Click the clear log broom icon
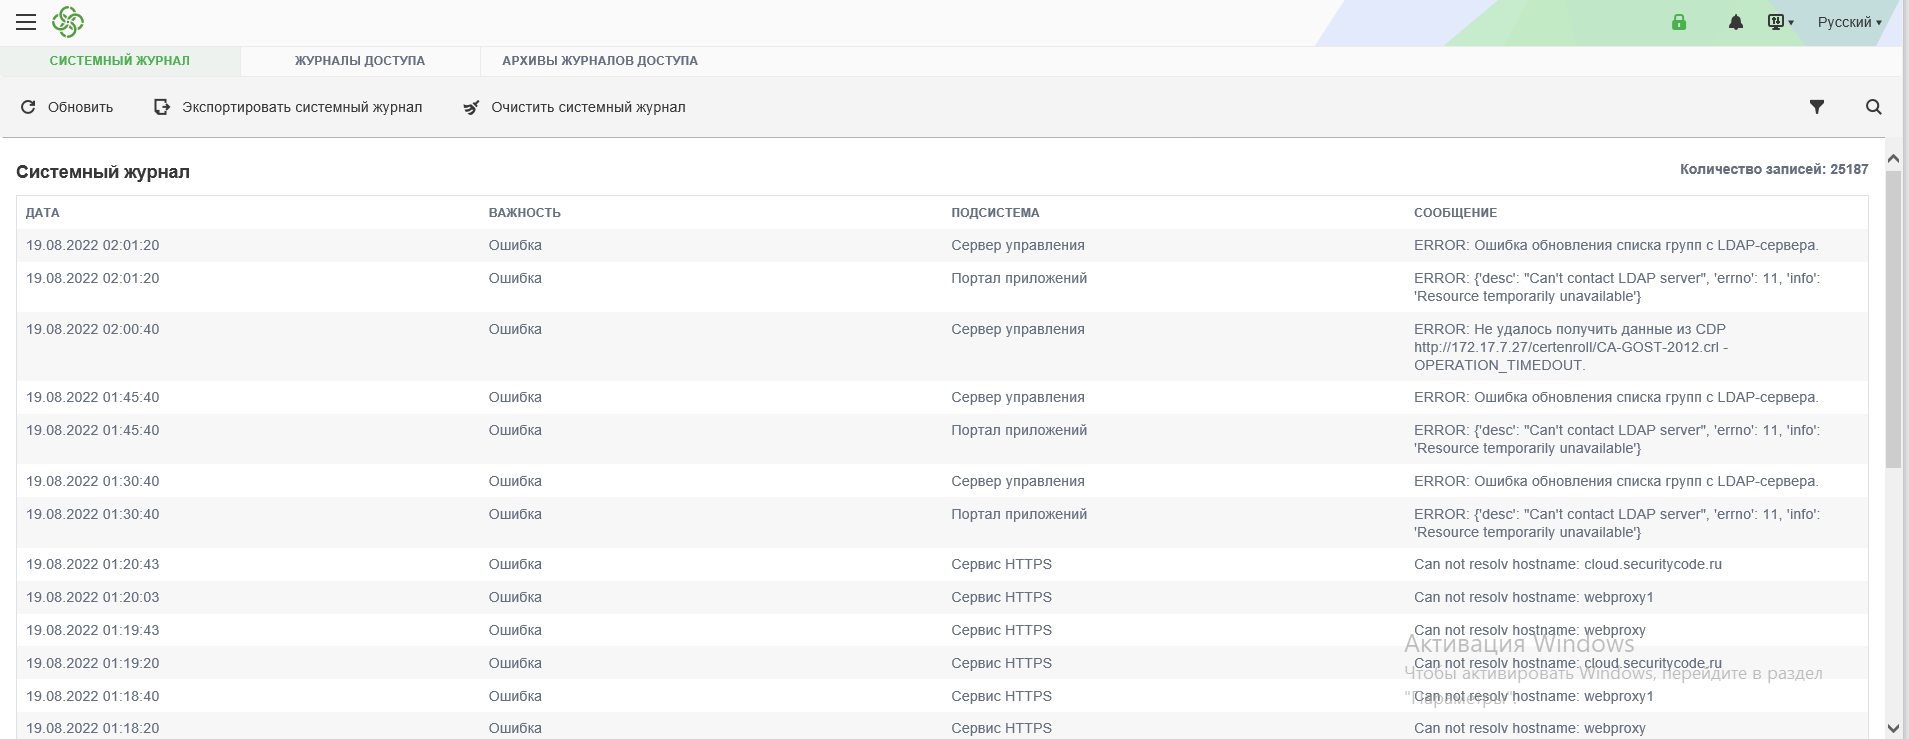Image resolution: width=1909 pixels, height=739 pixels. (x=471, y=107)
